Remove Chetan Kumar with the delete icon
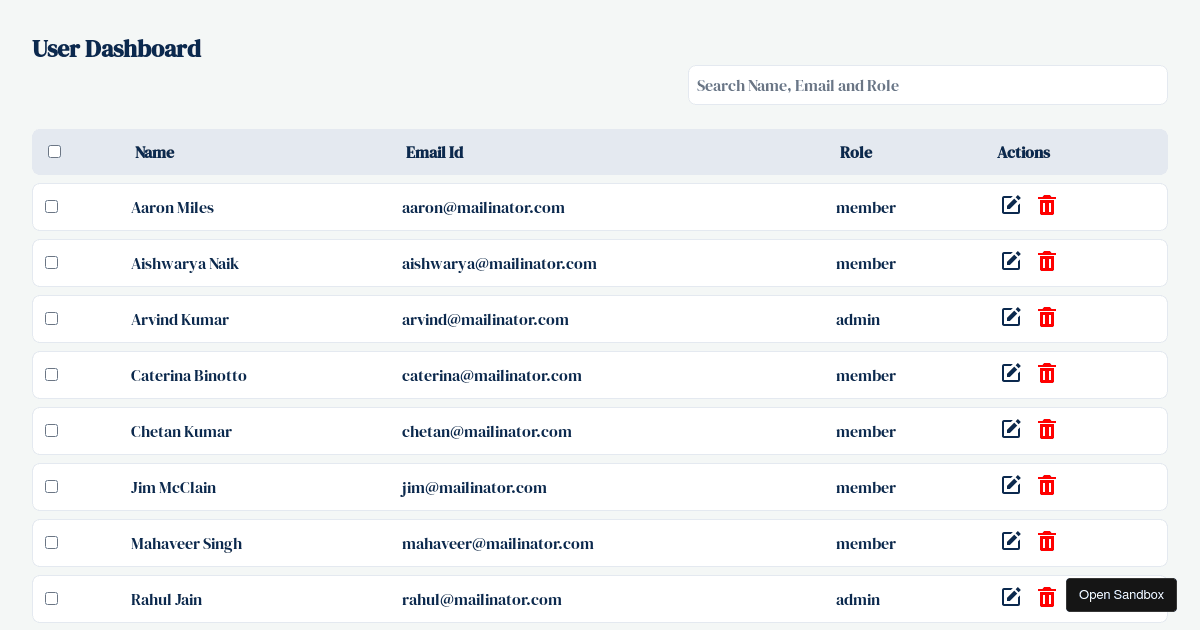 (1047, 430)
